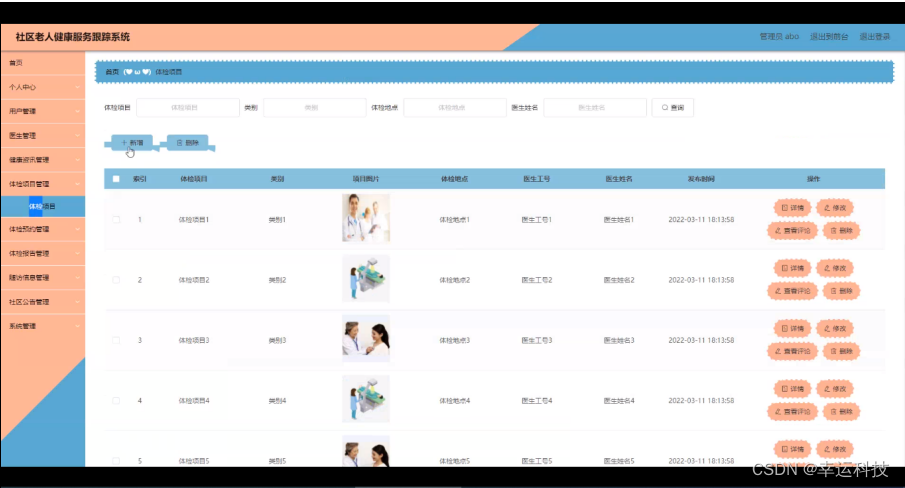Check the row 1 checkbox for 体检项目1

(x=116, y=220)
